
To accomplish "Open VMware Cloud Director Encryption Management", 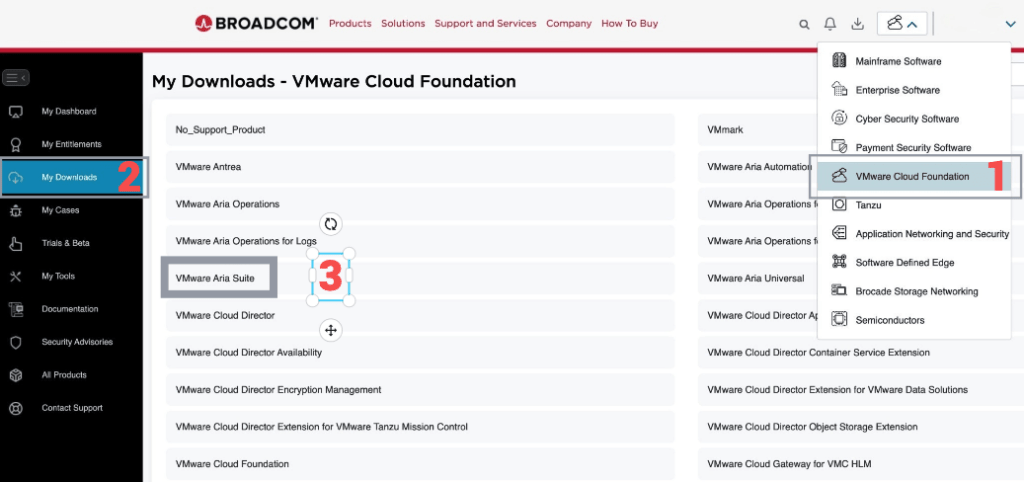I will [420, 390].
